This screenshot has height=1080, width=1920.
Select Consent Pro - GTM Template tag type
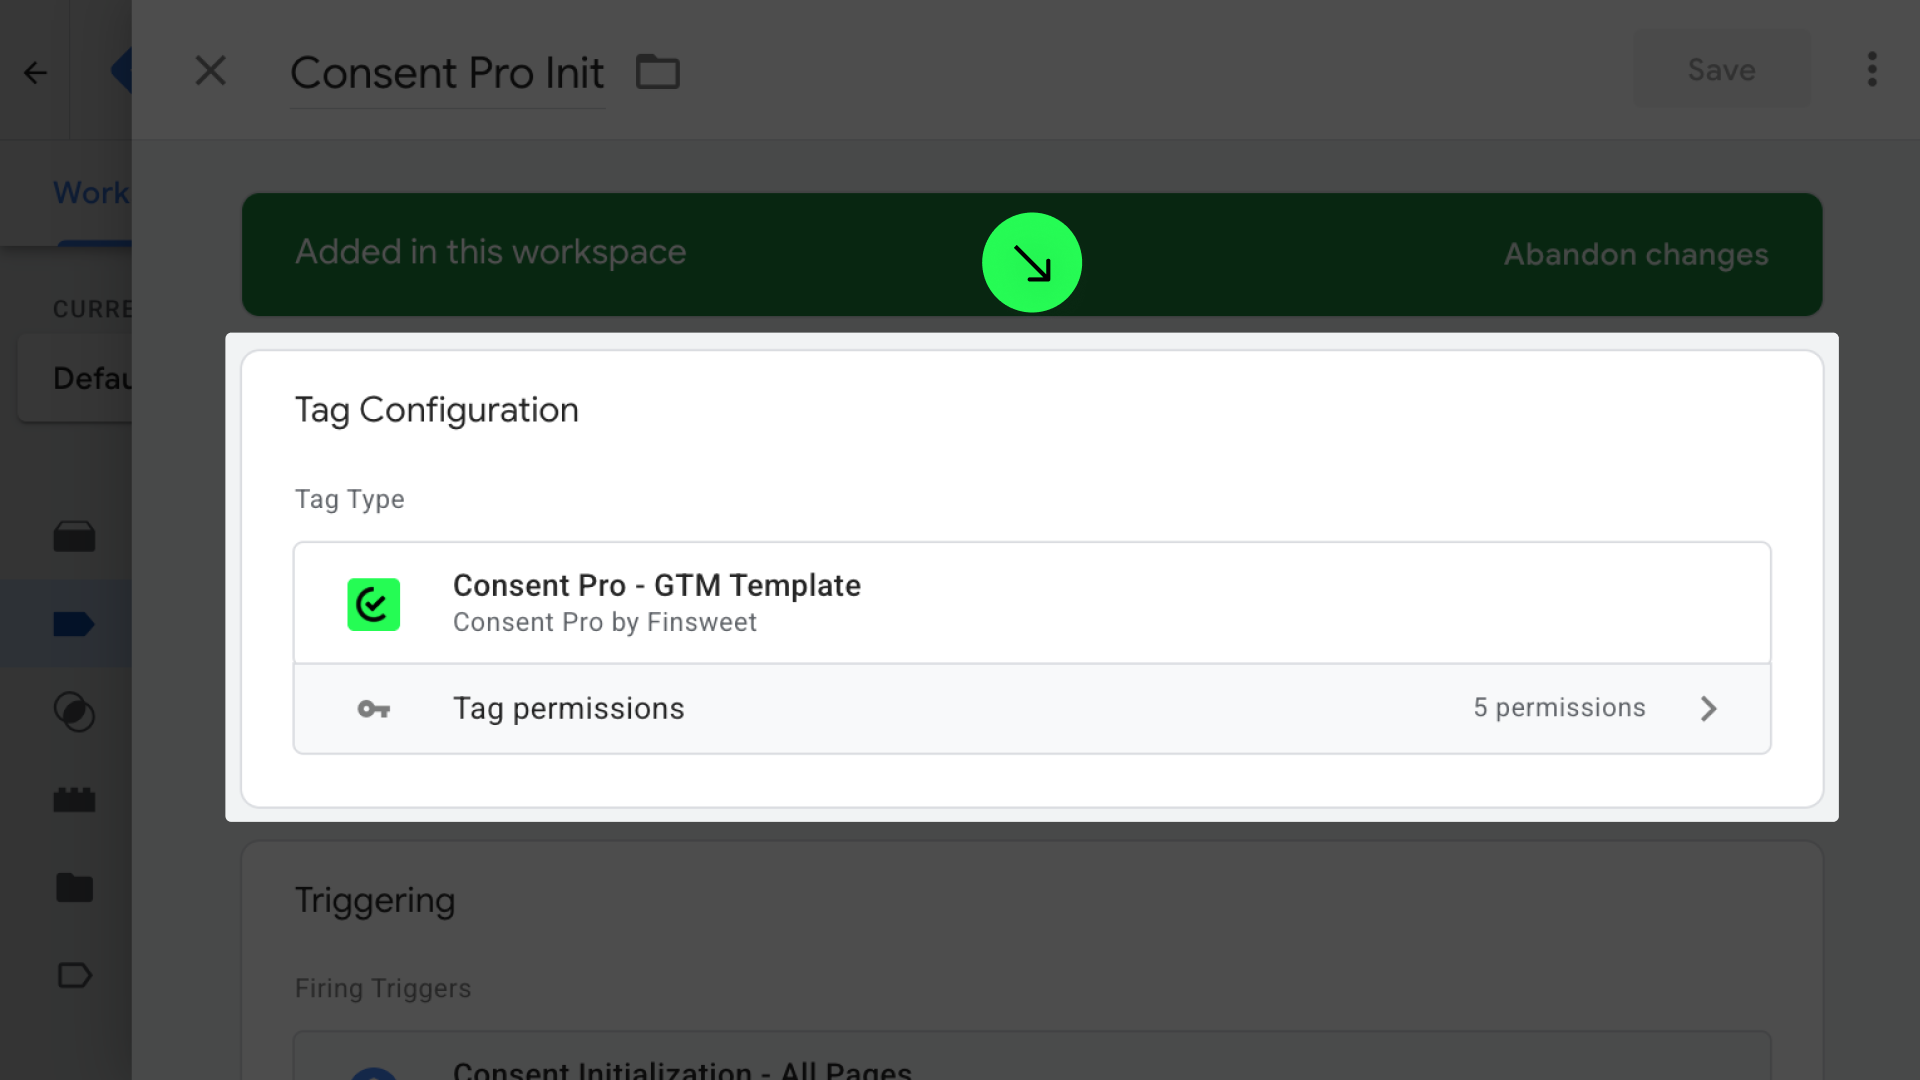coord(656,585)
